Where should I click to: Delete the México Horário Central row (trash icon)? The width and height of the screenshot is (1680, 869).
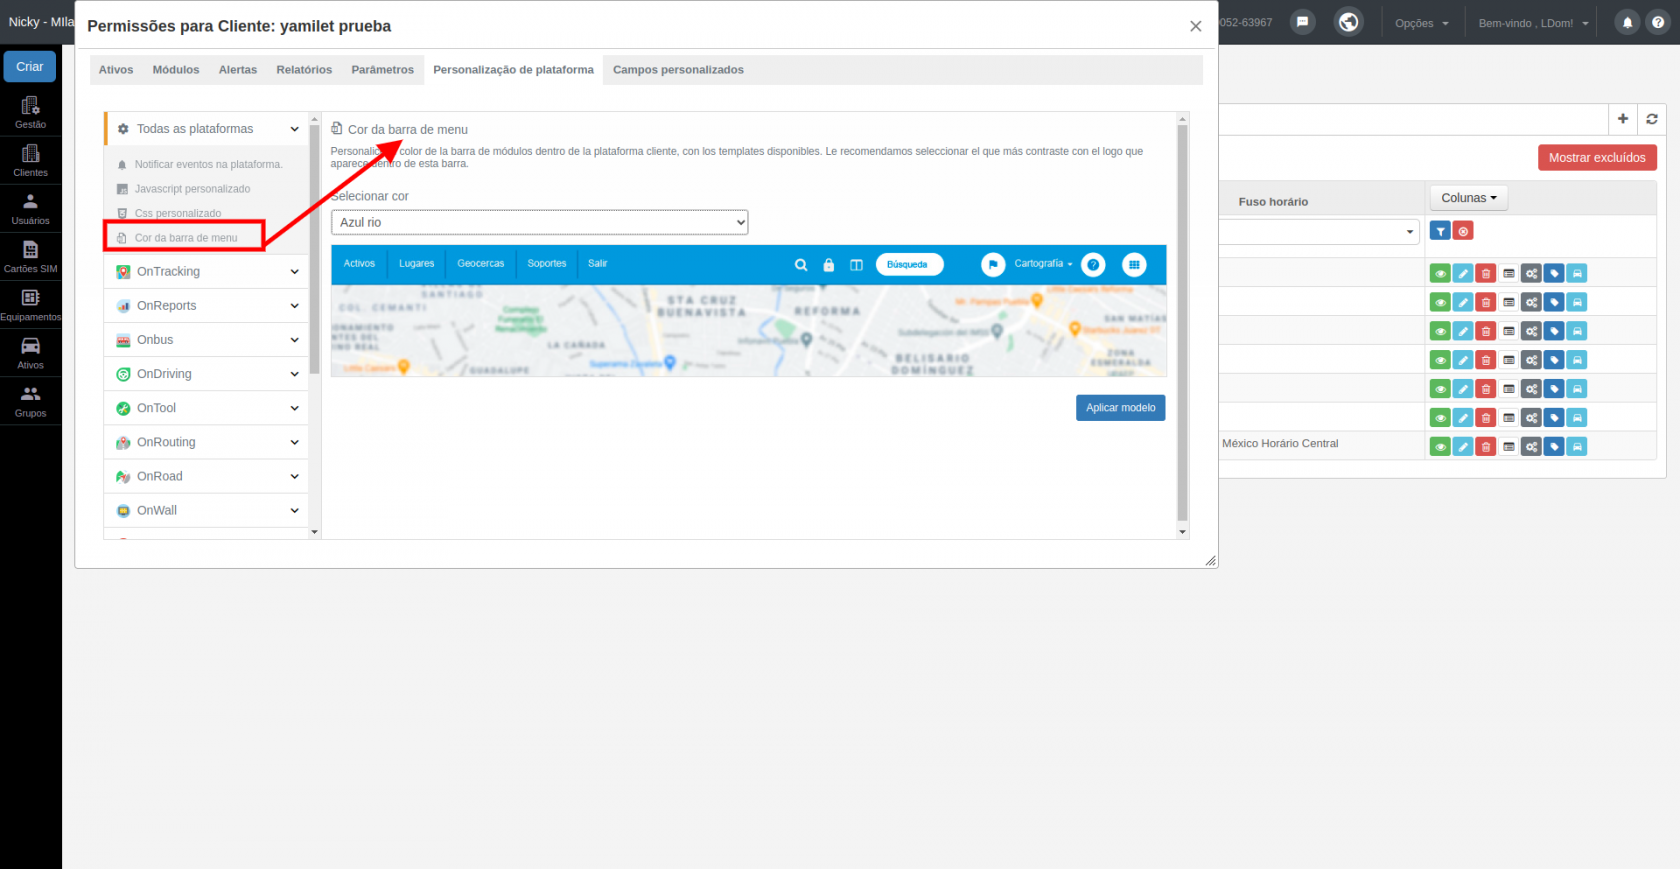[x=1486, y=447]
